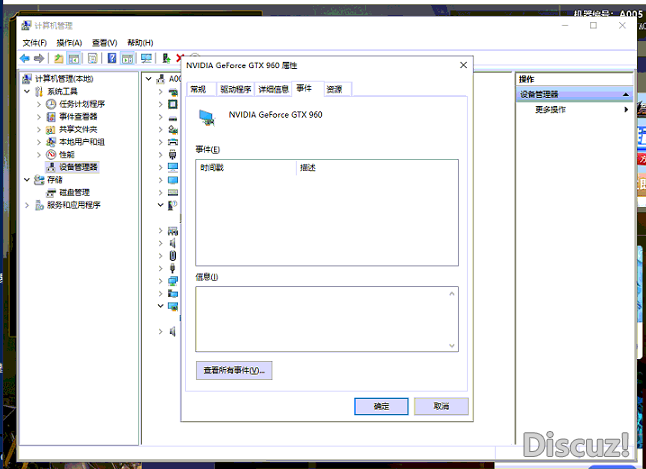
Task: Toggle the show/hide console tree toolbar icon
Action: (74, 59)
